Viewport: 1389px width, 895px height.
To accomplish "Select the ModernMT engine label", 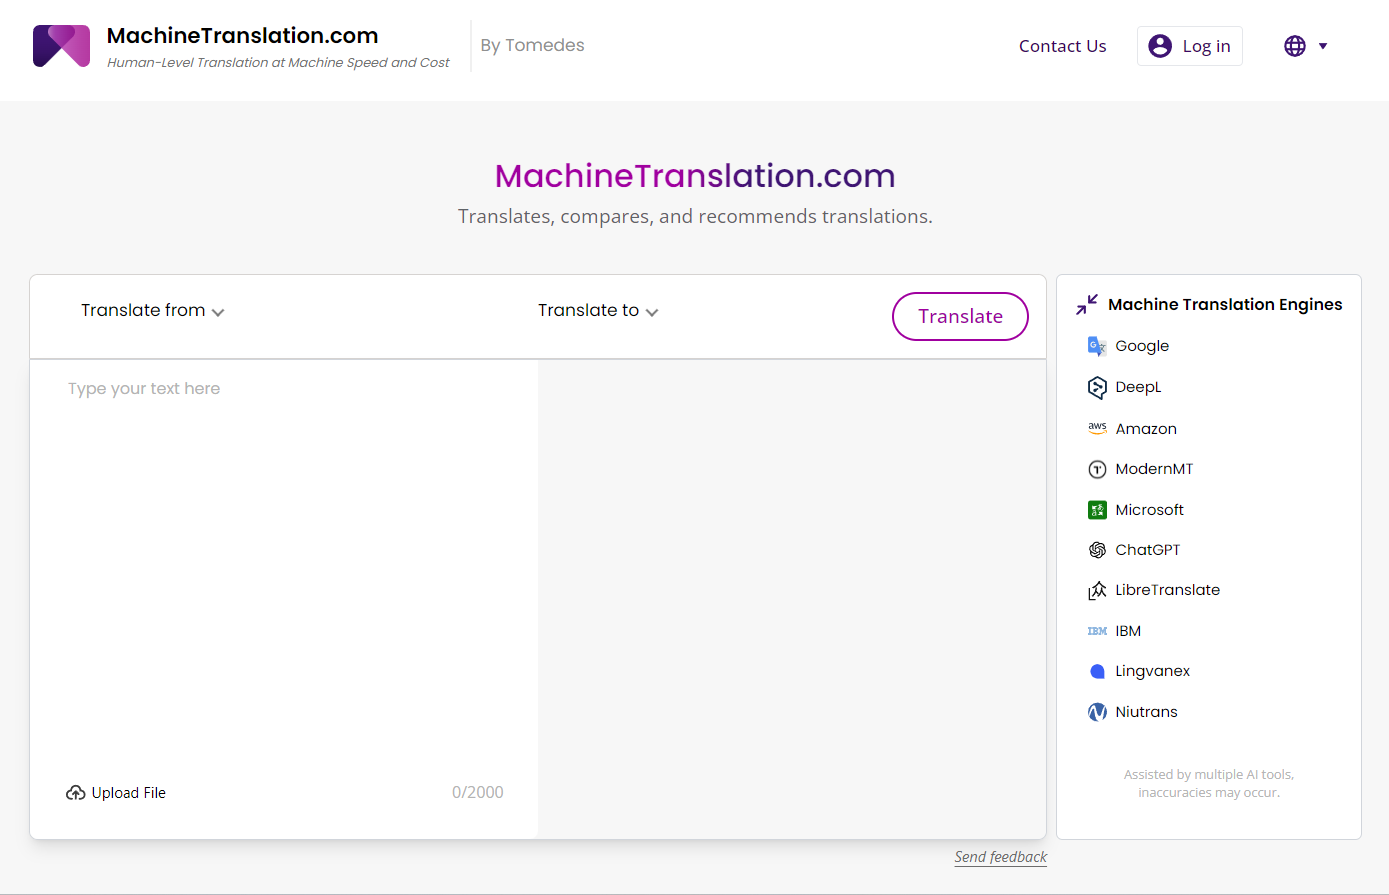I will [1154, 469].
